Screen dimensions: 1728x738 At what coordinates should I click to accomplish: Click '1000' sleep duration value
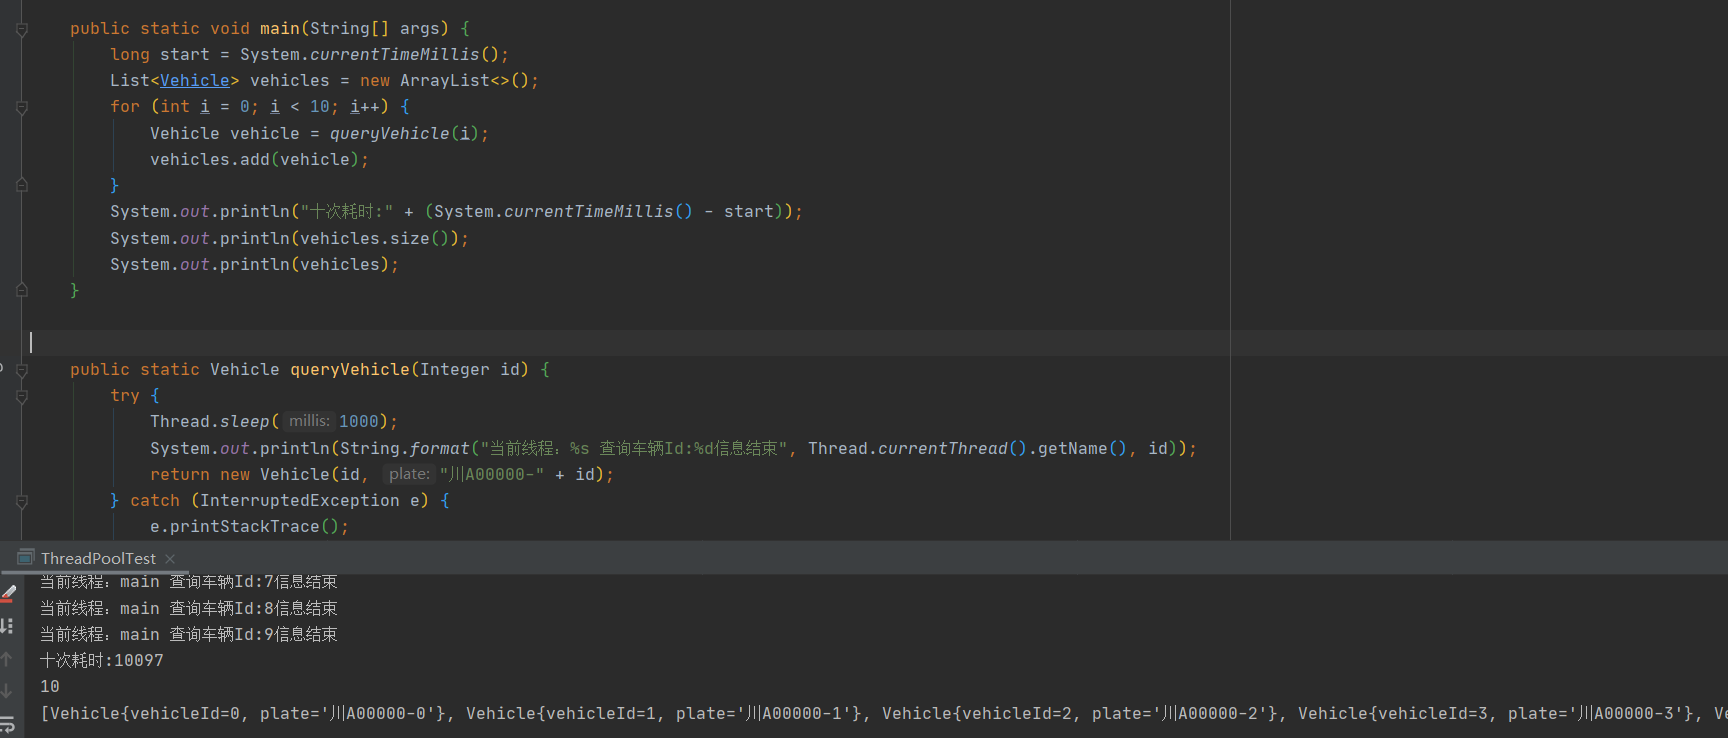(359, 422)
